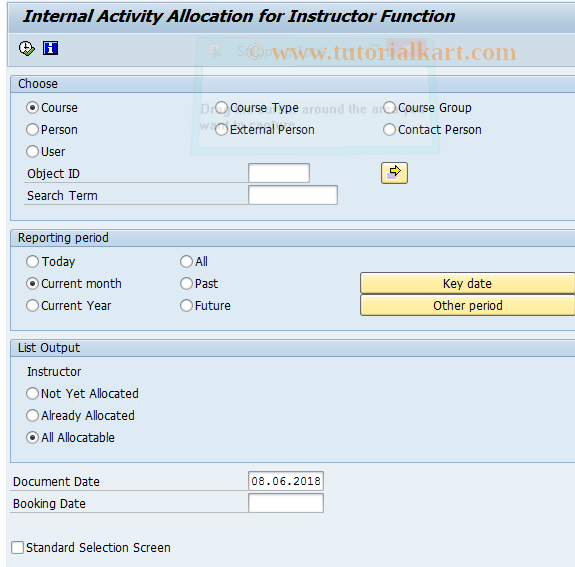Select the Course Group radio button

[x=389, y=108]
